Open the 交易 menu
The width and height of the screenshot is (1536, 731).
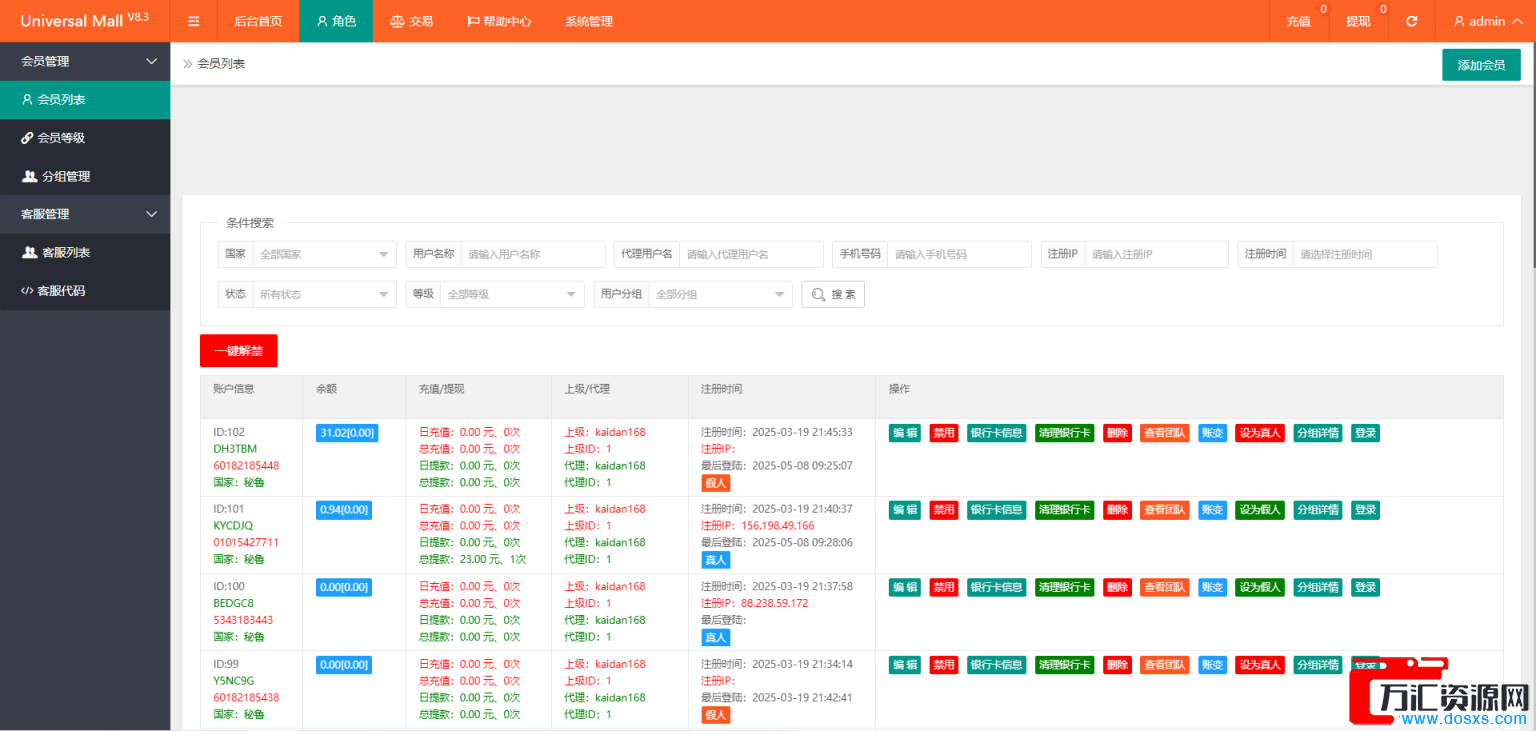coord(411,21)
